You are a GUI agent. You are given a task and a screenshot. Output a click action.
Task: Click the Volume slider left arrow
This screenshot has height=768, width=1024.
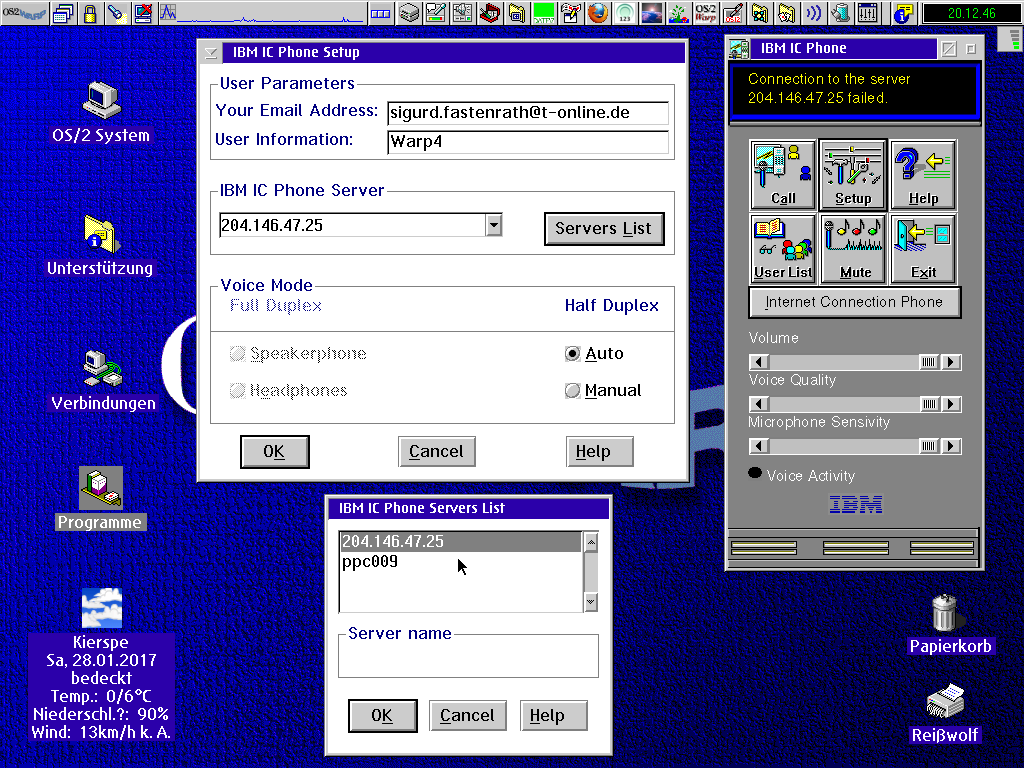pyautogui.click(x=759, y=362)
